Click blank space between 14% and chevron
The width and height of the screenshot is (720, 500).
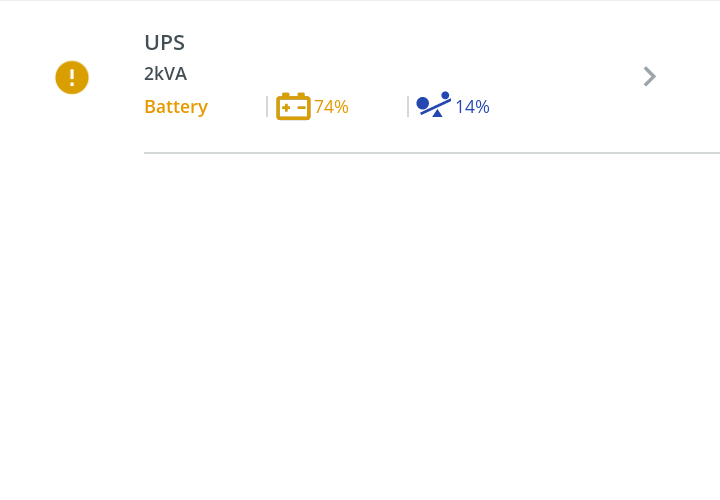[x=565, y=107]
